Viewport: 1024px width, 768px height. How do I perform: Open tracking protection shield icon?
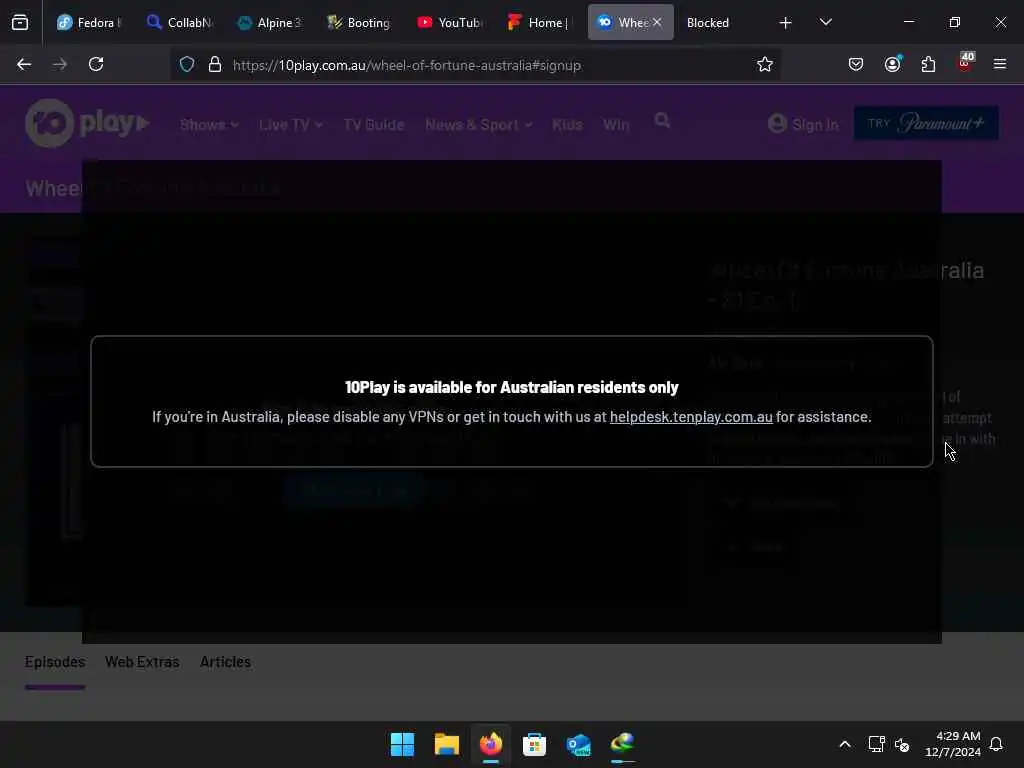pos(187,64)
